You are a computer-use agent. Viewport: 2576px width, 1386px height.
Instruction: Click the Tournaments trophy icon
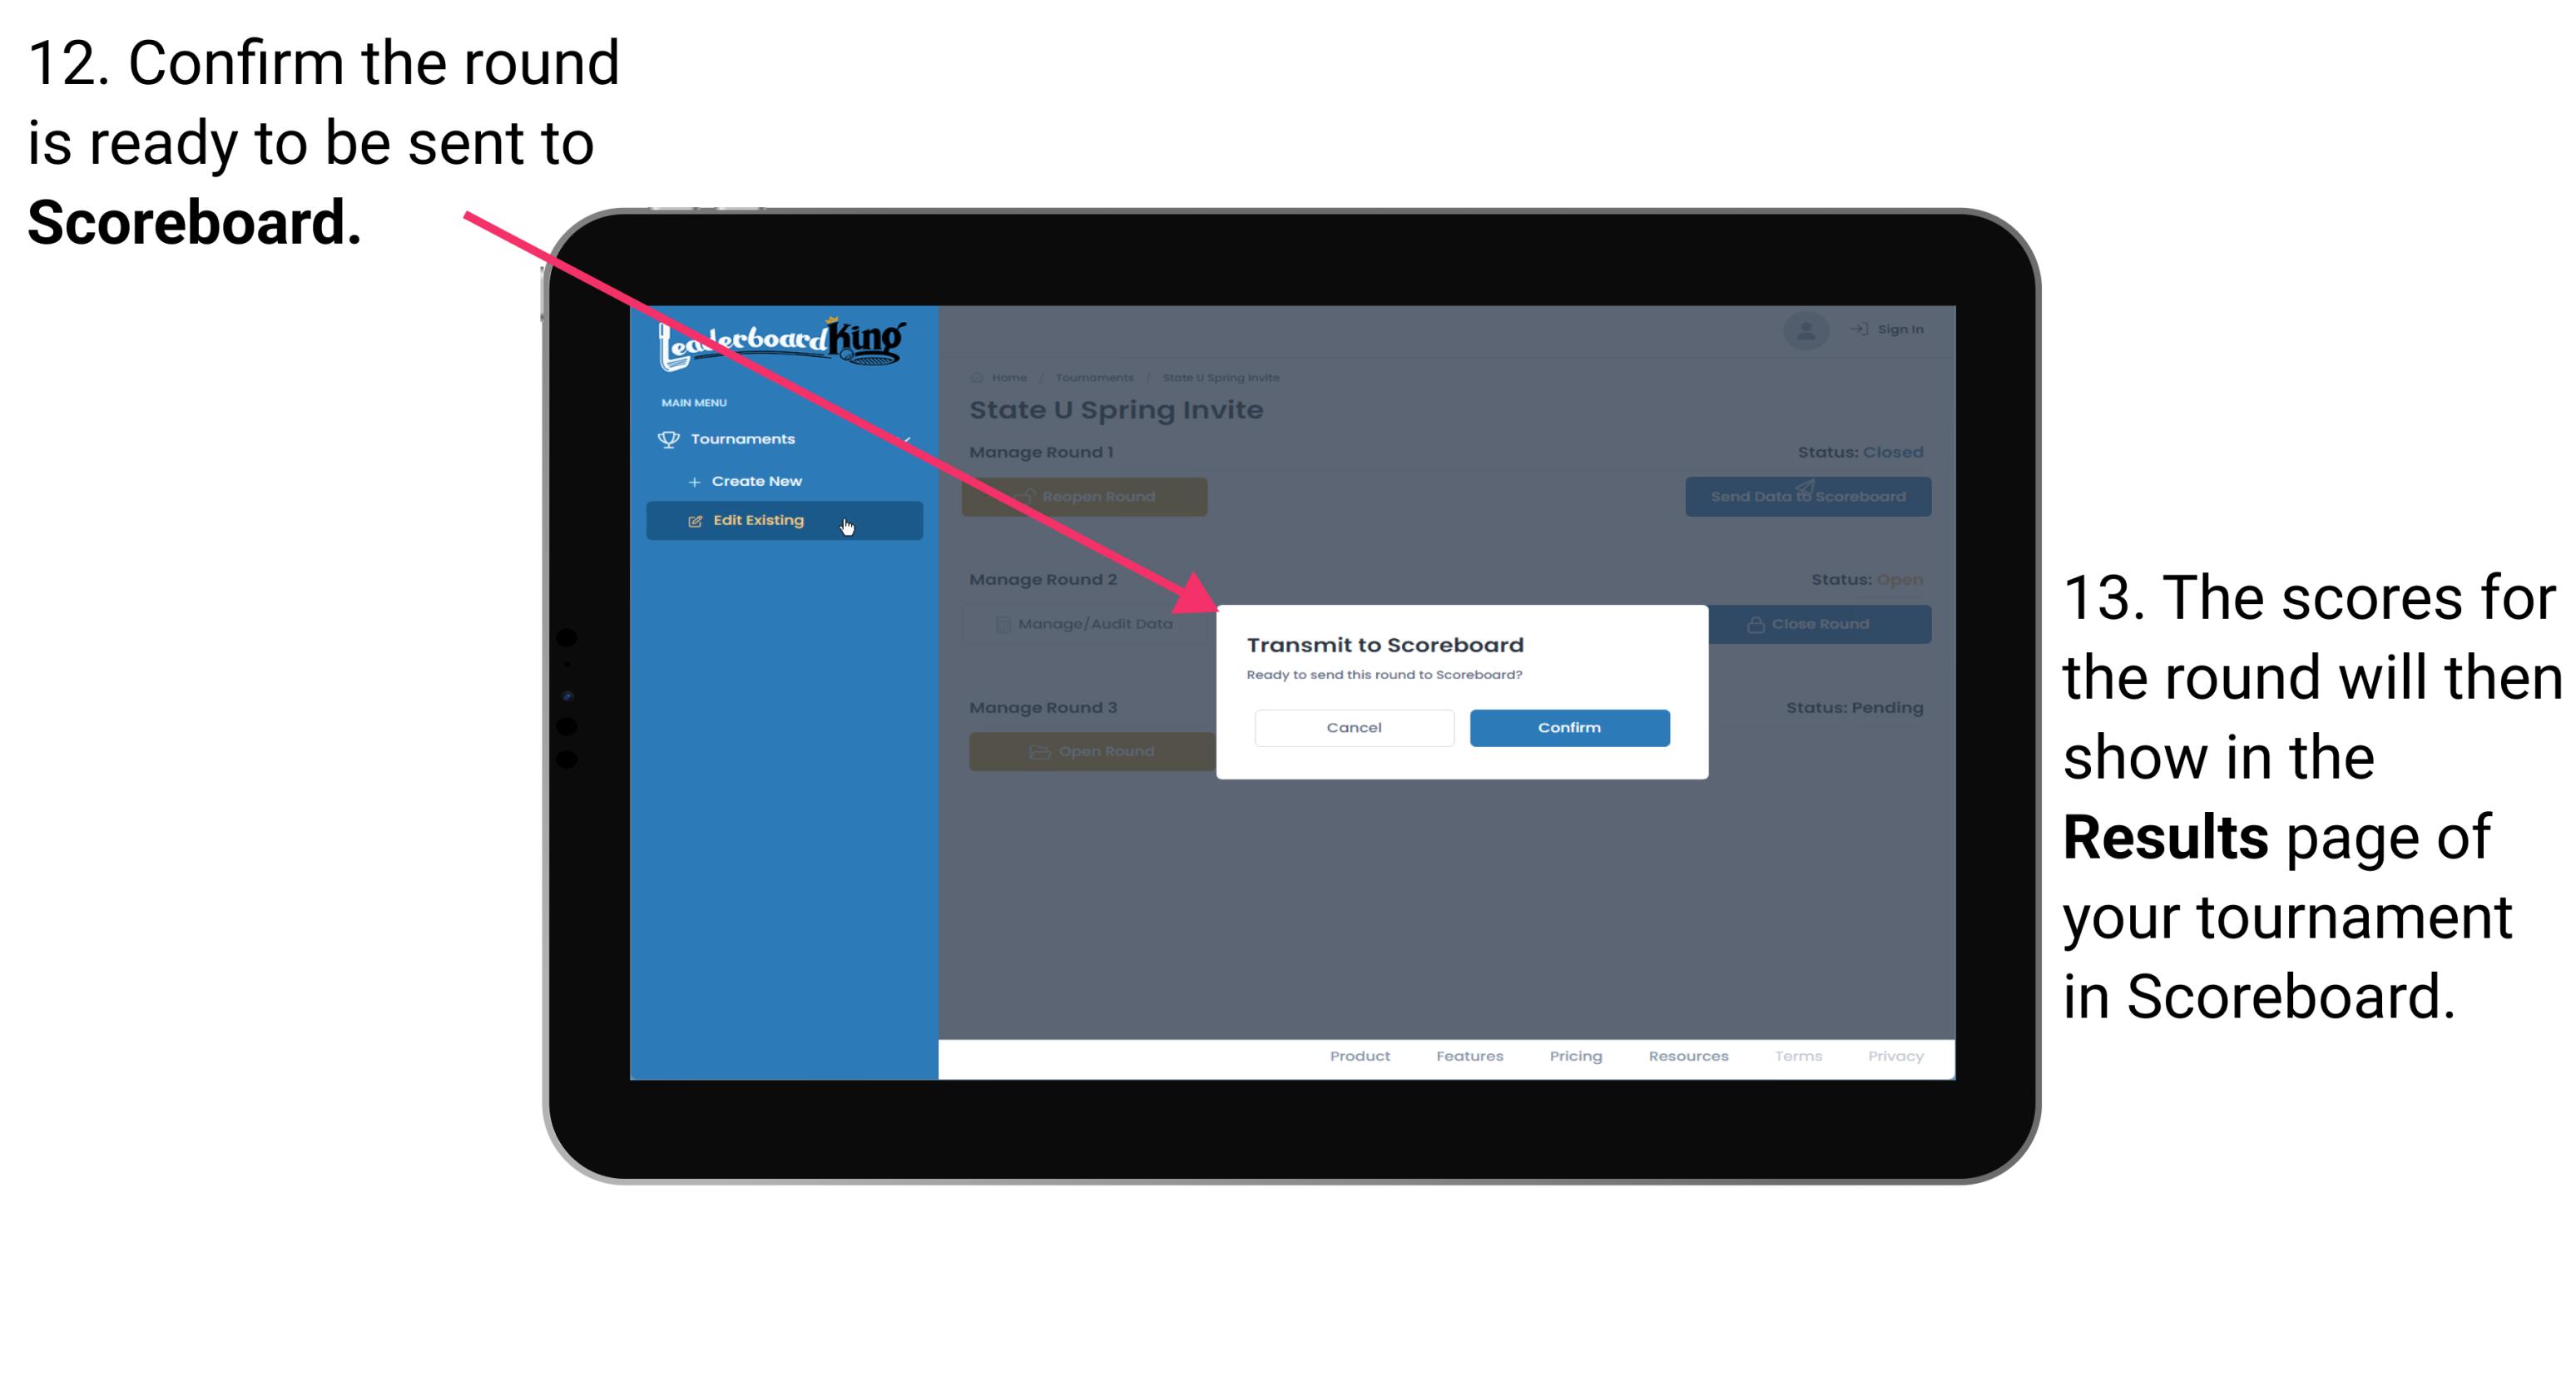coord(669,440)
